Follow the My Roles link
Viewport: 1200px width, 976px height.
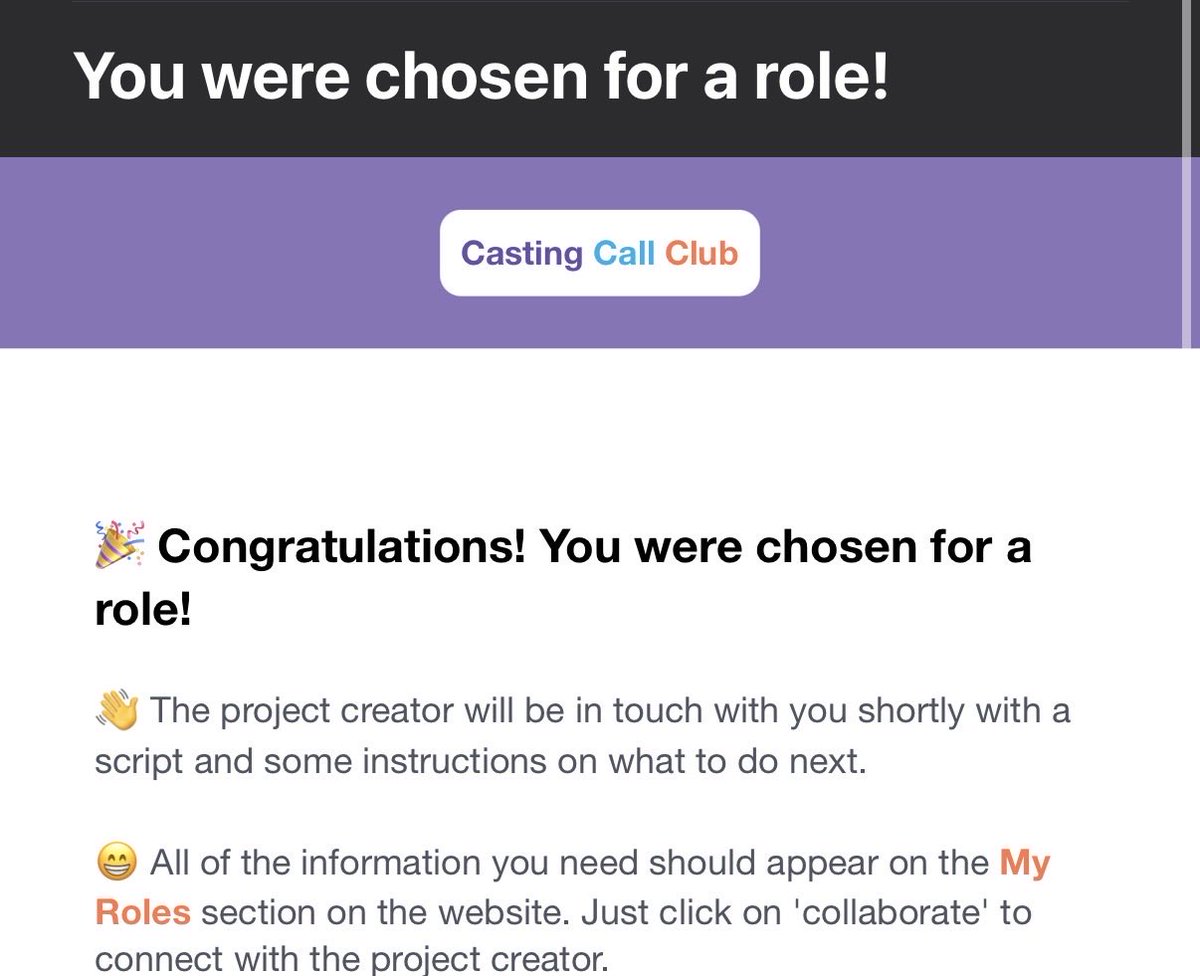pos(1025,863)
